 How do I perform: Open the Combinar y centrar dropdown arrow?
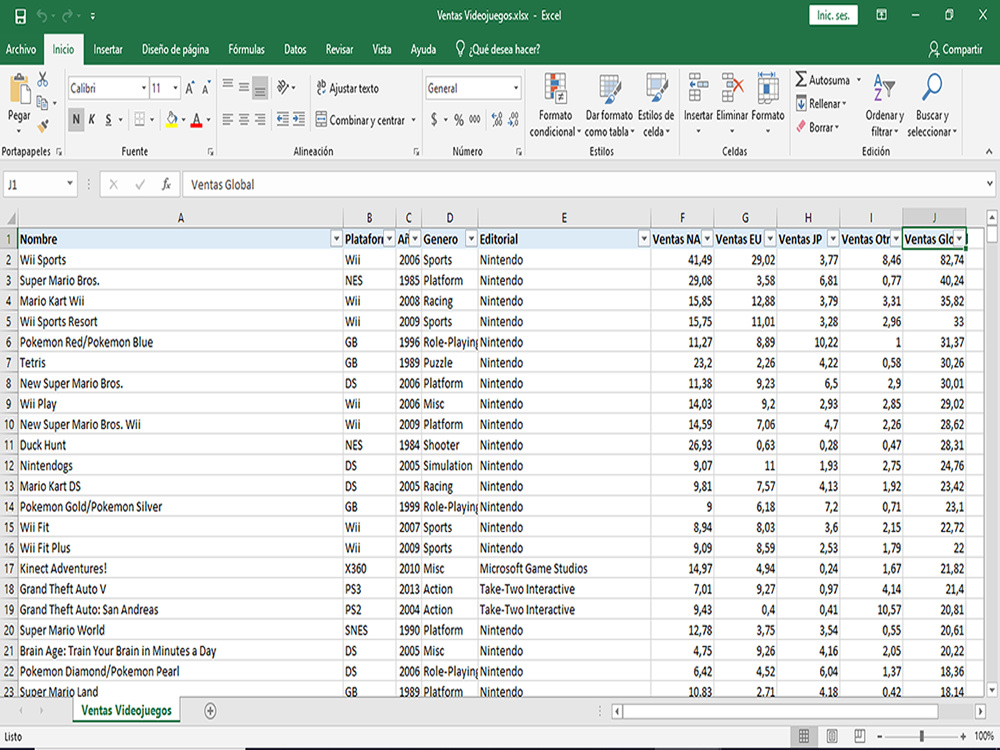(x=413, y=120)
